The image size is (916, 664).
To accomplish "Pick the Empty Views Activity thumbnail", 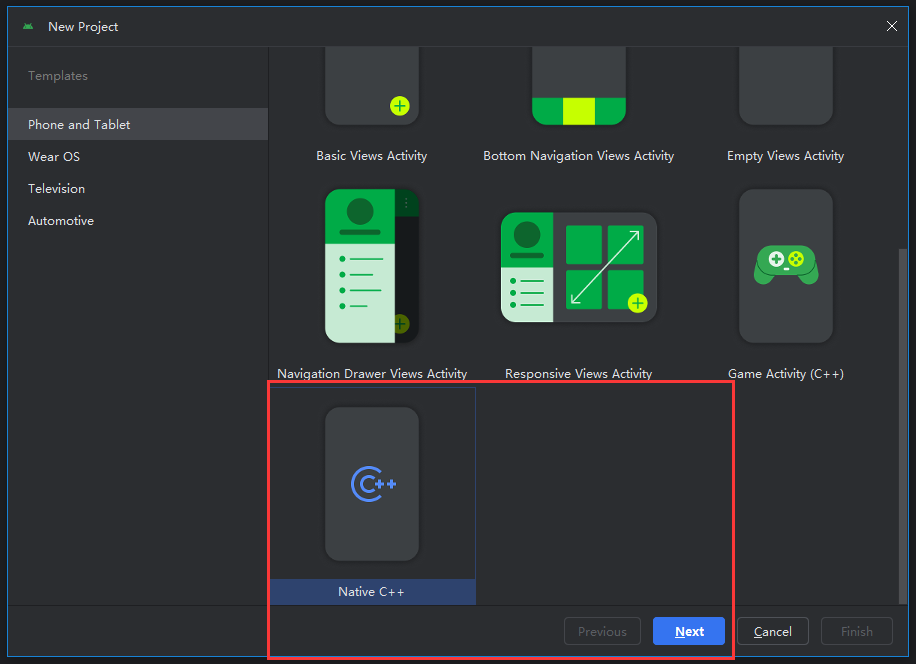I will [x=785, y=90].
